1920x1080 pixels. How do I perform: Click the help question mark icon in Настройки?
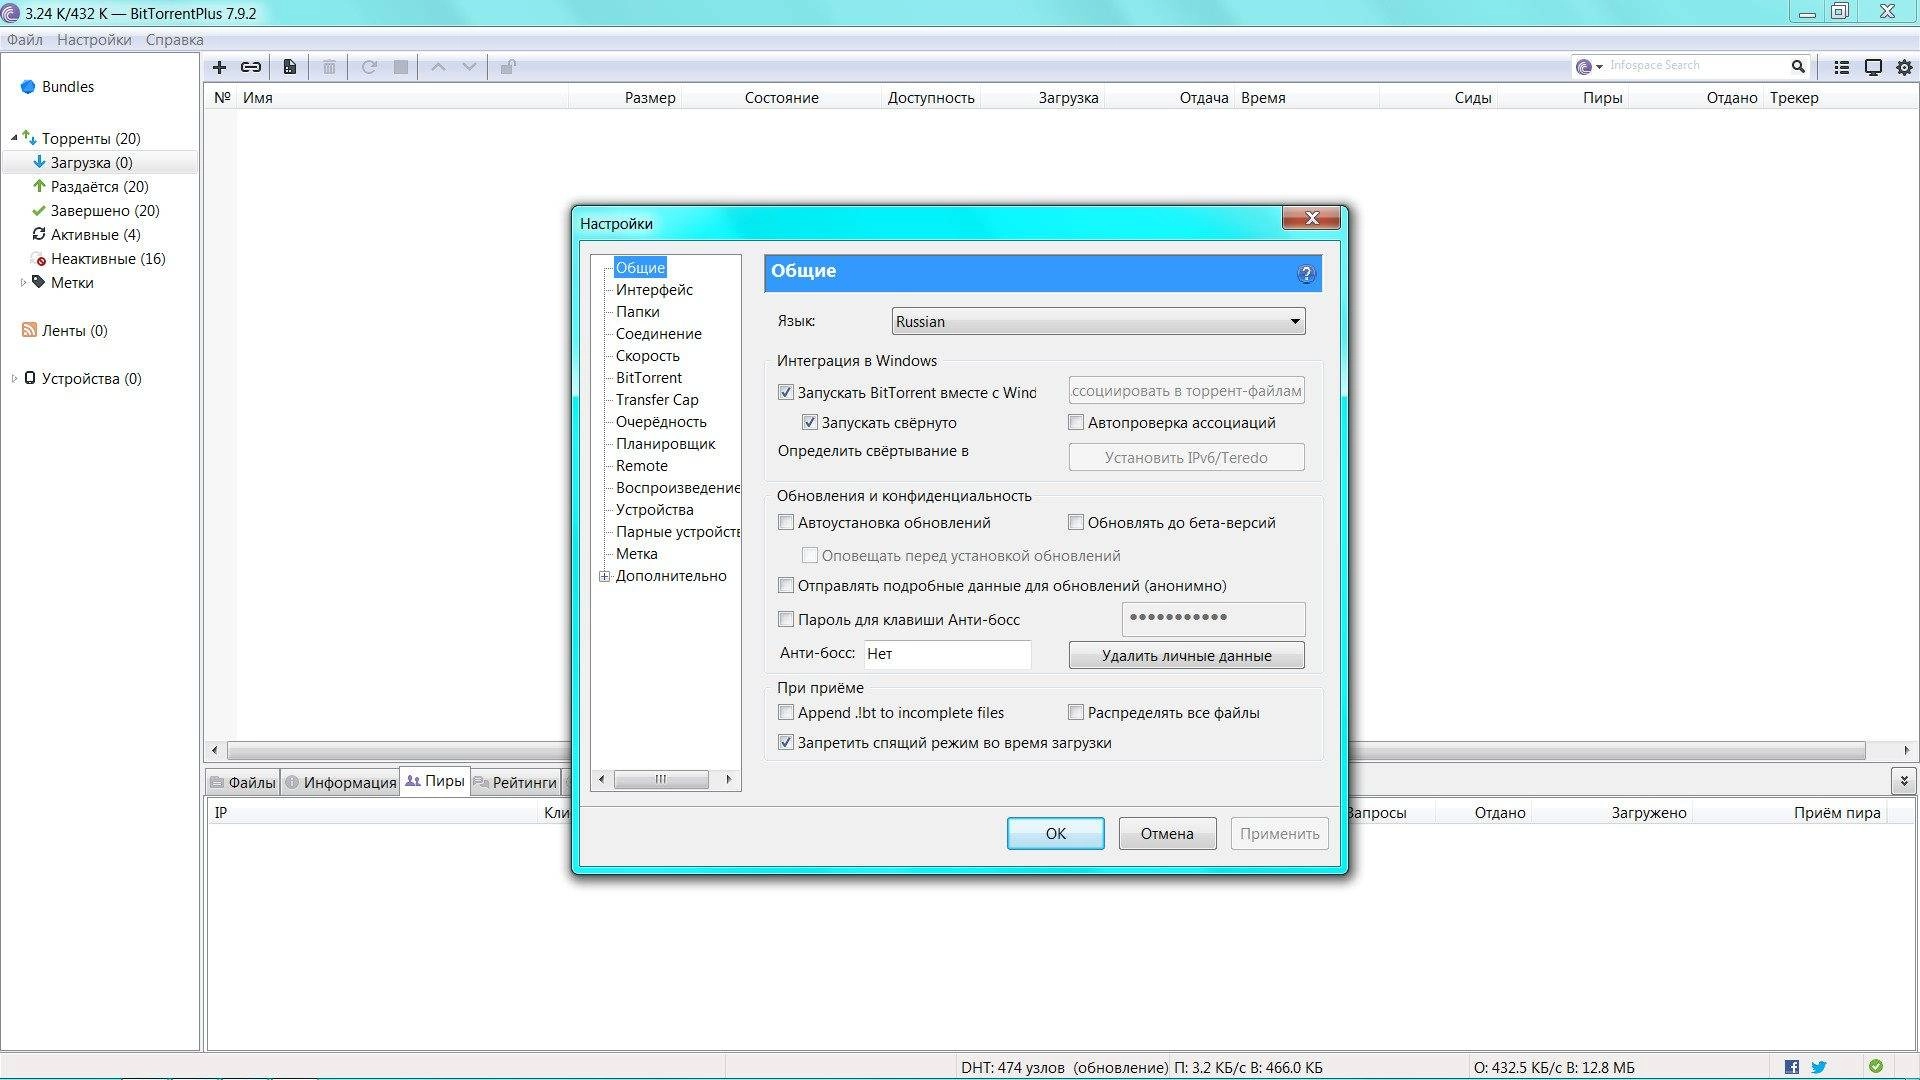tap(1306, 274)
